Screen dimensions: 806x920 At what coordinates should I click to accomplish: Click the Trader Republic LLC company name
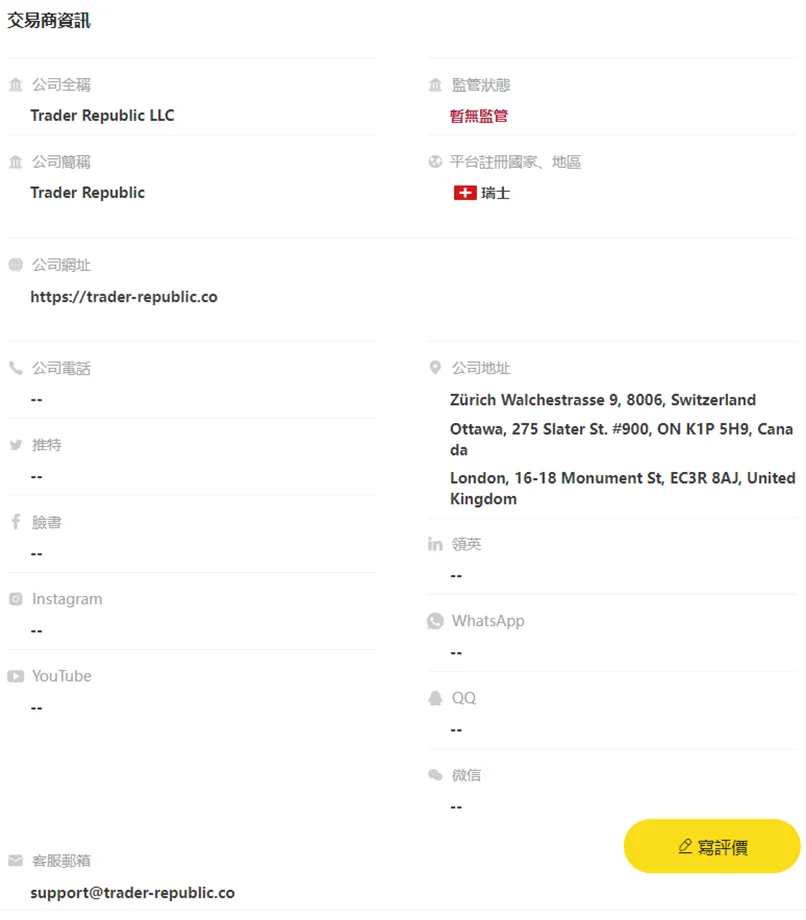(x=102, y=116)
